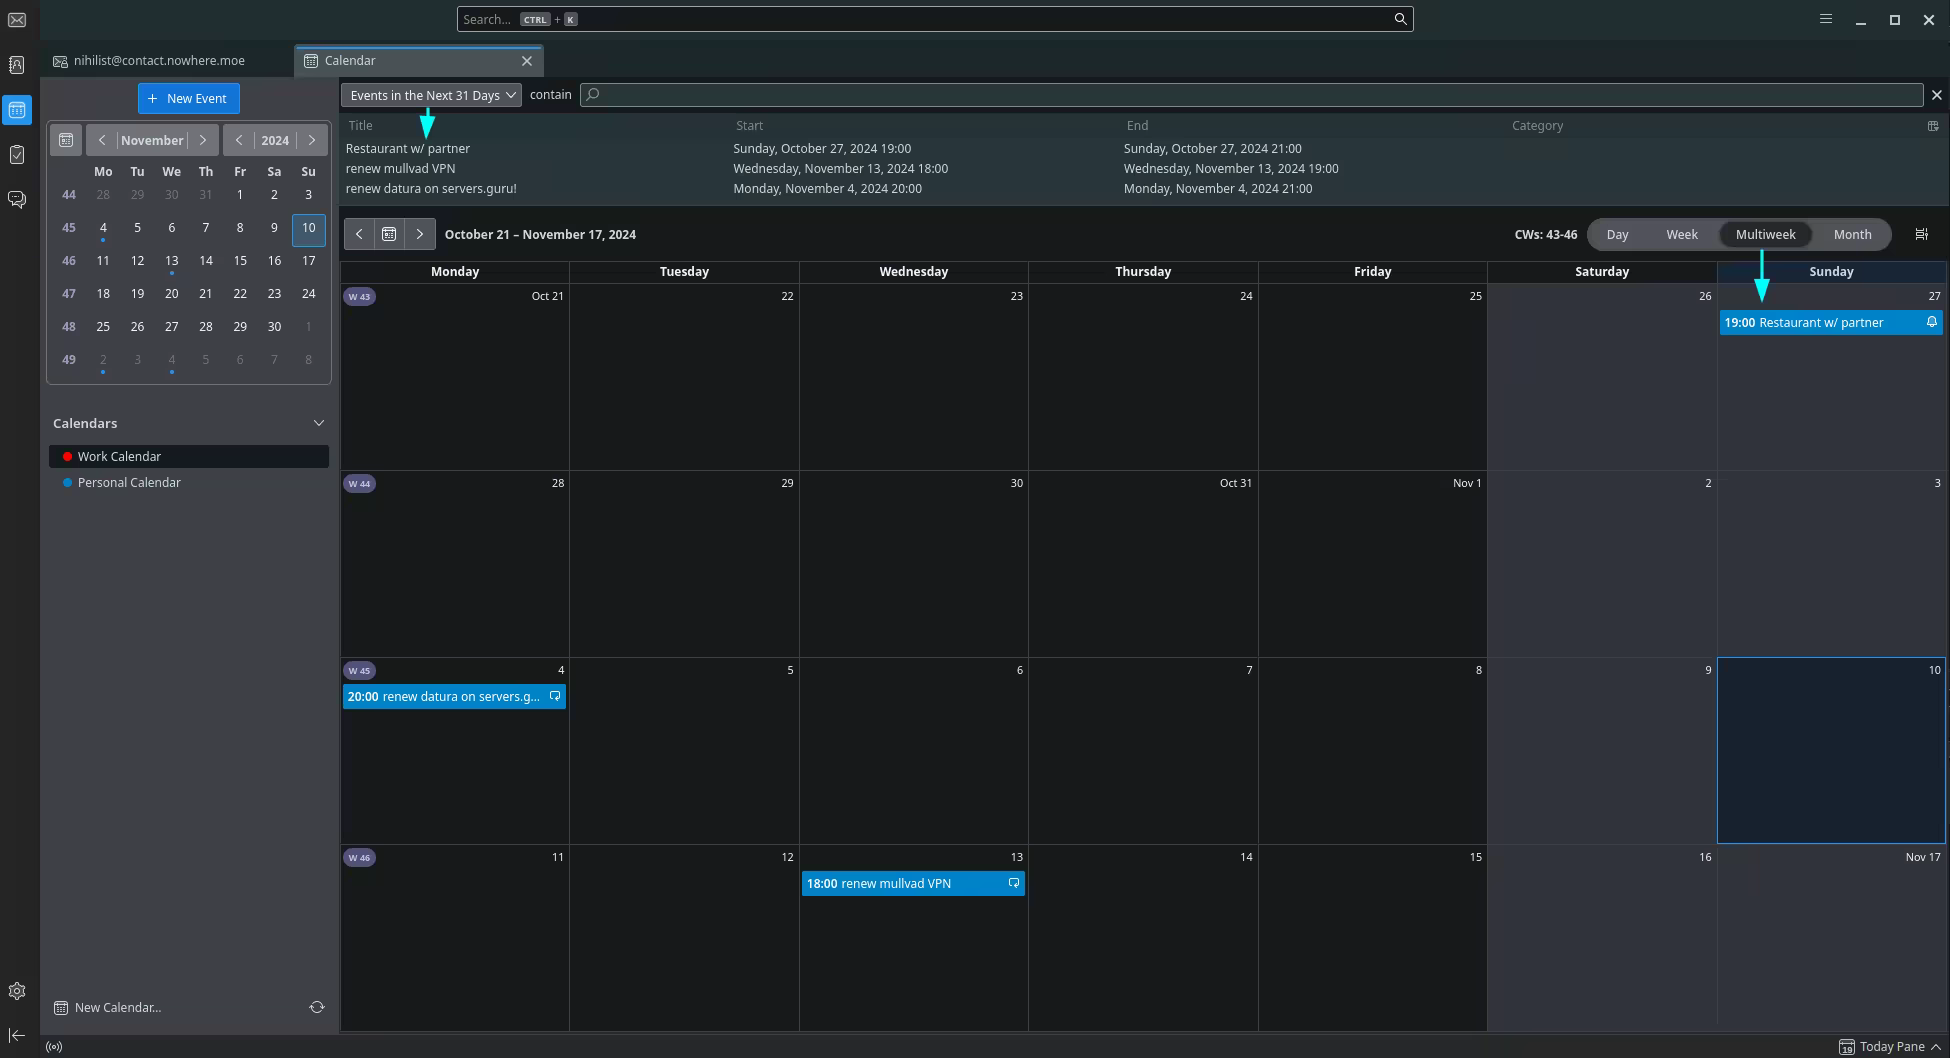Collapse the spaces toolbar

17,1036
